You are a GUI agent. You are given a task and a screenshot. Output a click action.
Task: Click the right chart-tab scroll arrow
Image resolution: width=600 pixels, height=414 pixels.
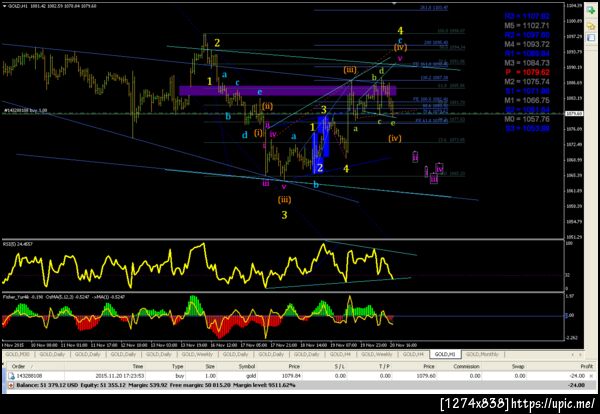click(x=579, y=355)
